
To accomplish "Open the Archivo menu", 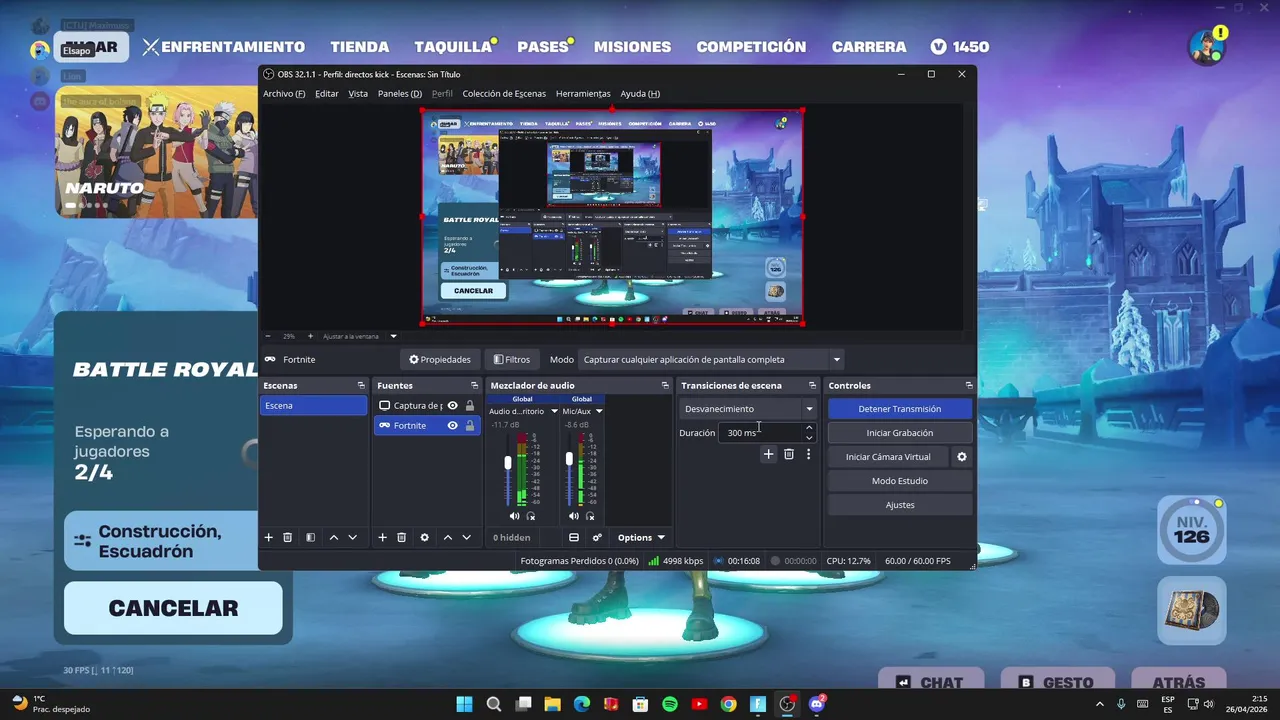I will tap(284, 94).
